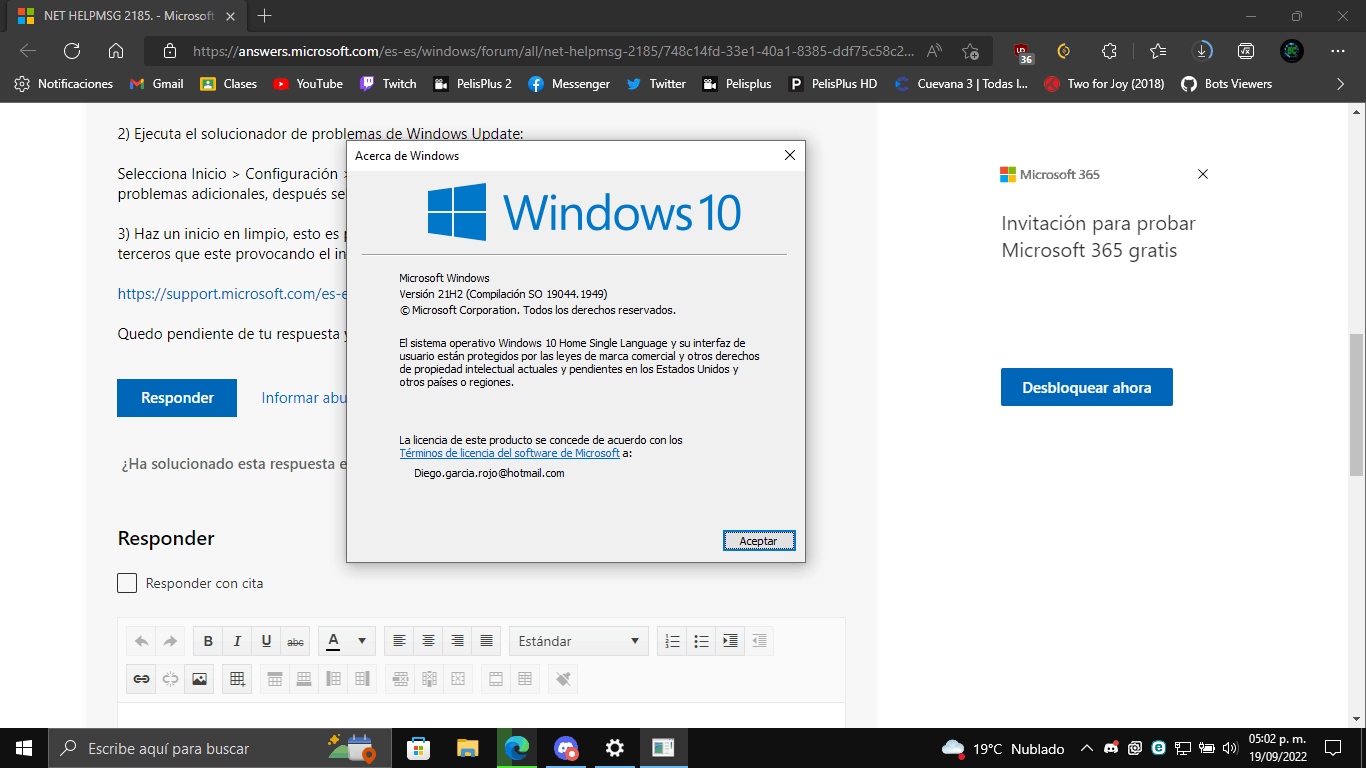Click the blue Responder button
Image resolution: width=1366 pixels, height=768 pixels.
[x=177, y=398]
